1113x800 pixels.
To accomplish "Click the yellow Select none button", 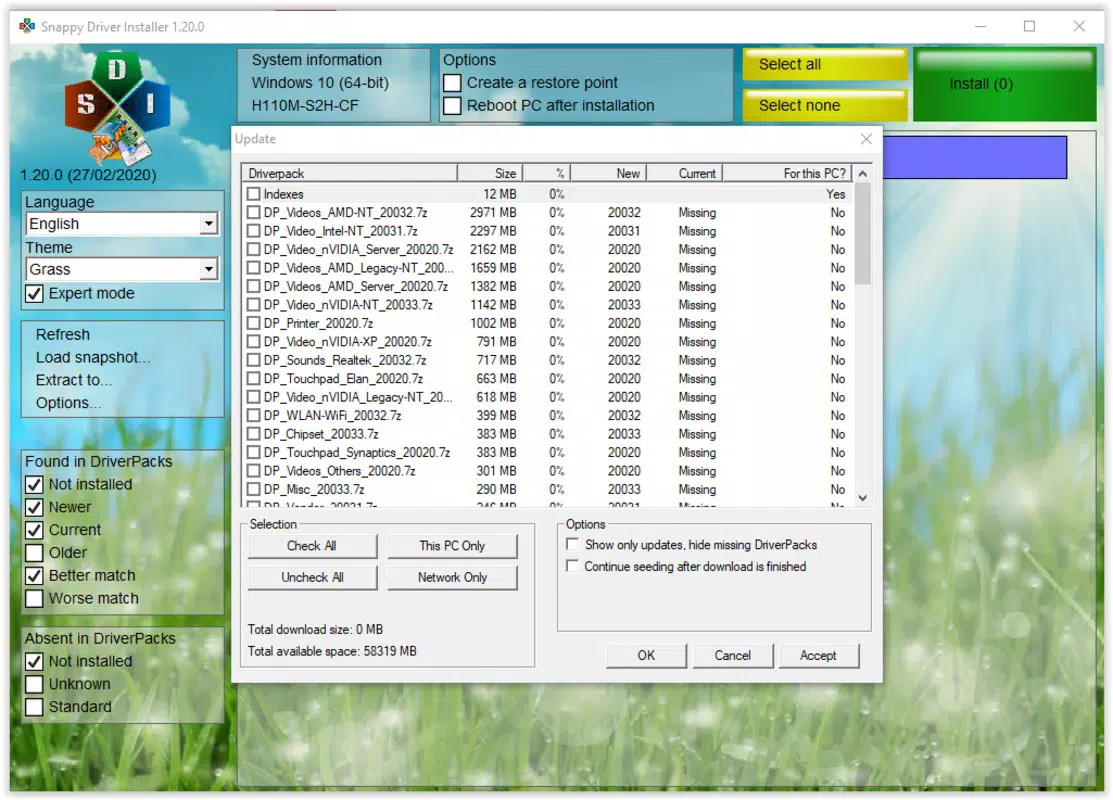I will (x=825, y=106).
